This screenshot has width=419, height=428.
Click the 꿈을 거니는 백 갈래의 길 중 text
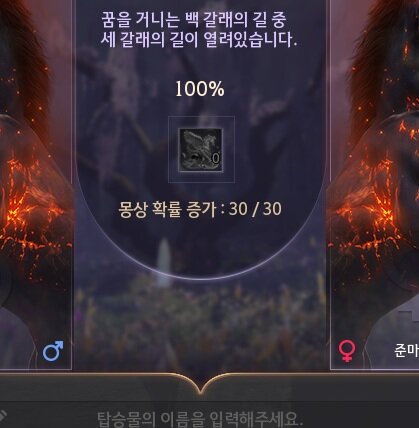tap(193, 20)
